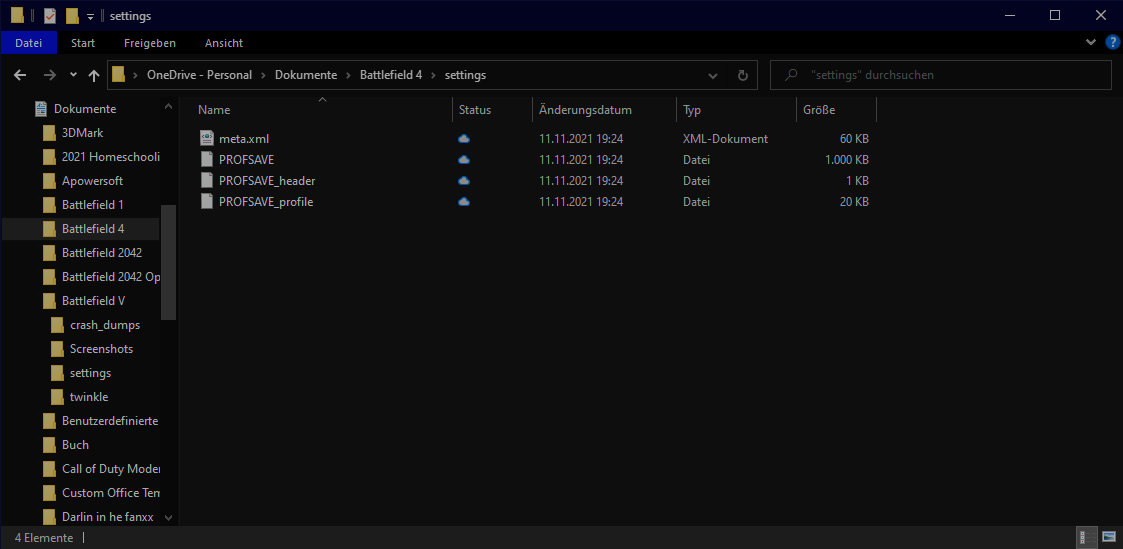Open settings subfolder in sidebar
Screen dimensions: 1123x549
click(x=90, y=373)
